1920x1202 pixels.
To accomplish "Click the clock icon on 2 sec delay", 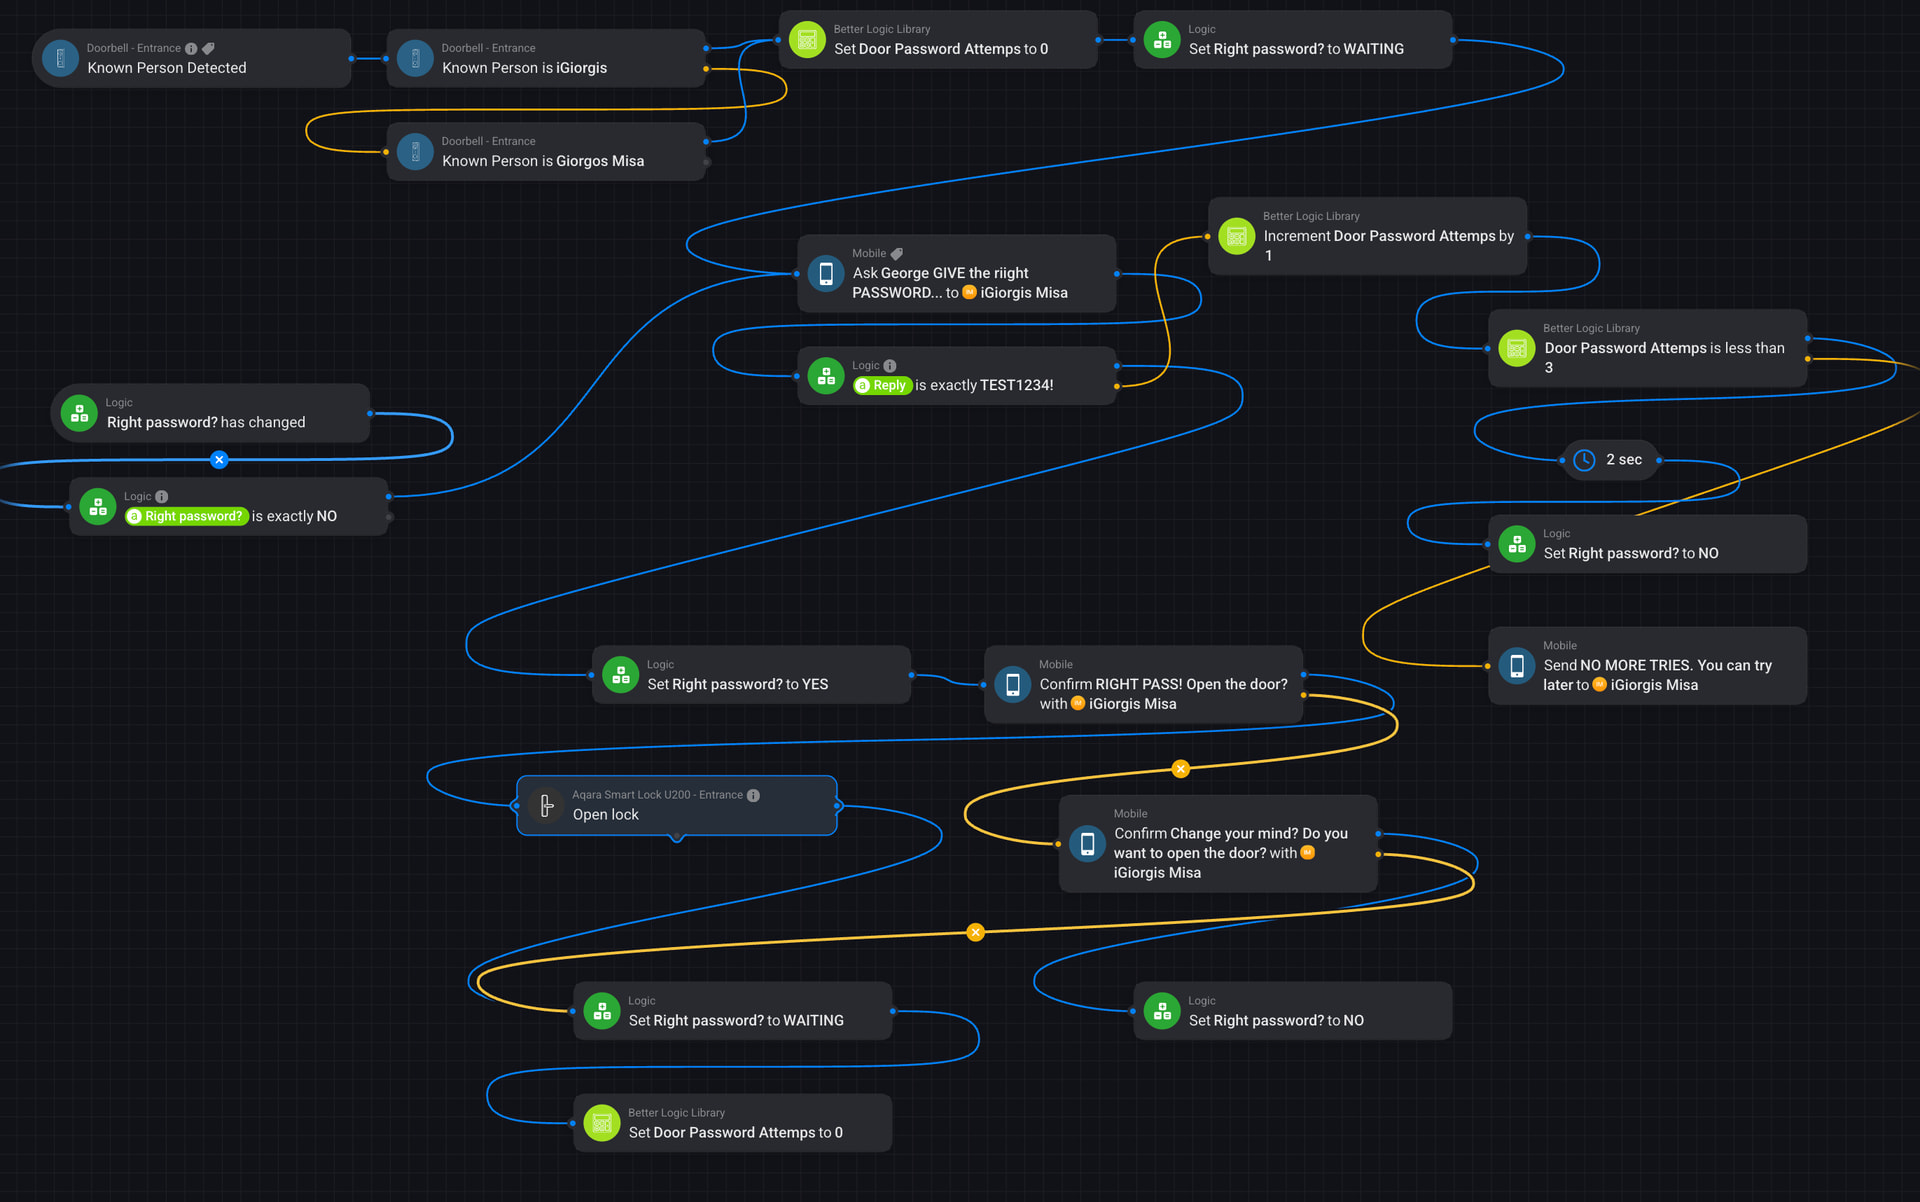I will pyautogui.click(x=1584, y=460).
